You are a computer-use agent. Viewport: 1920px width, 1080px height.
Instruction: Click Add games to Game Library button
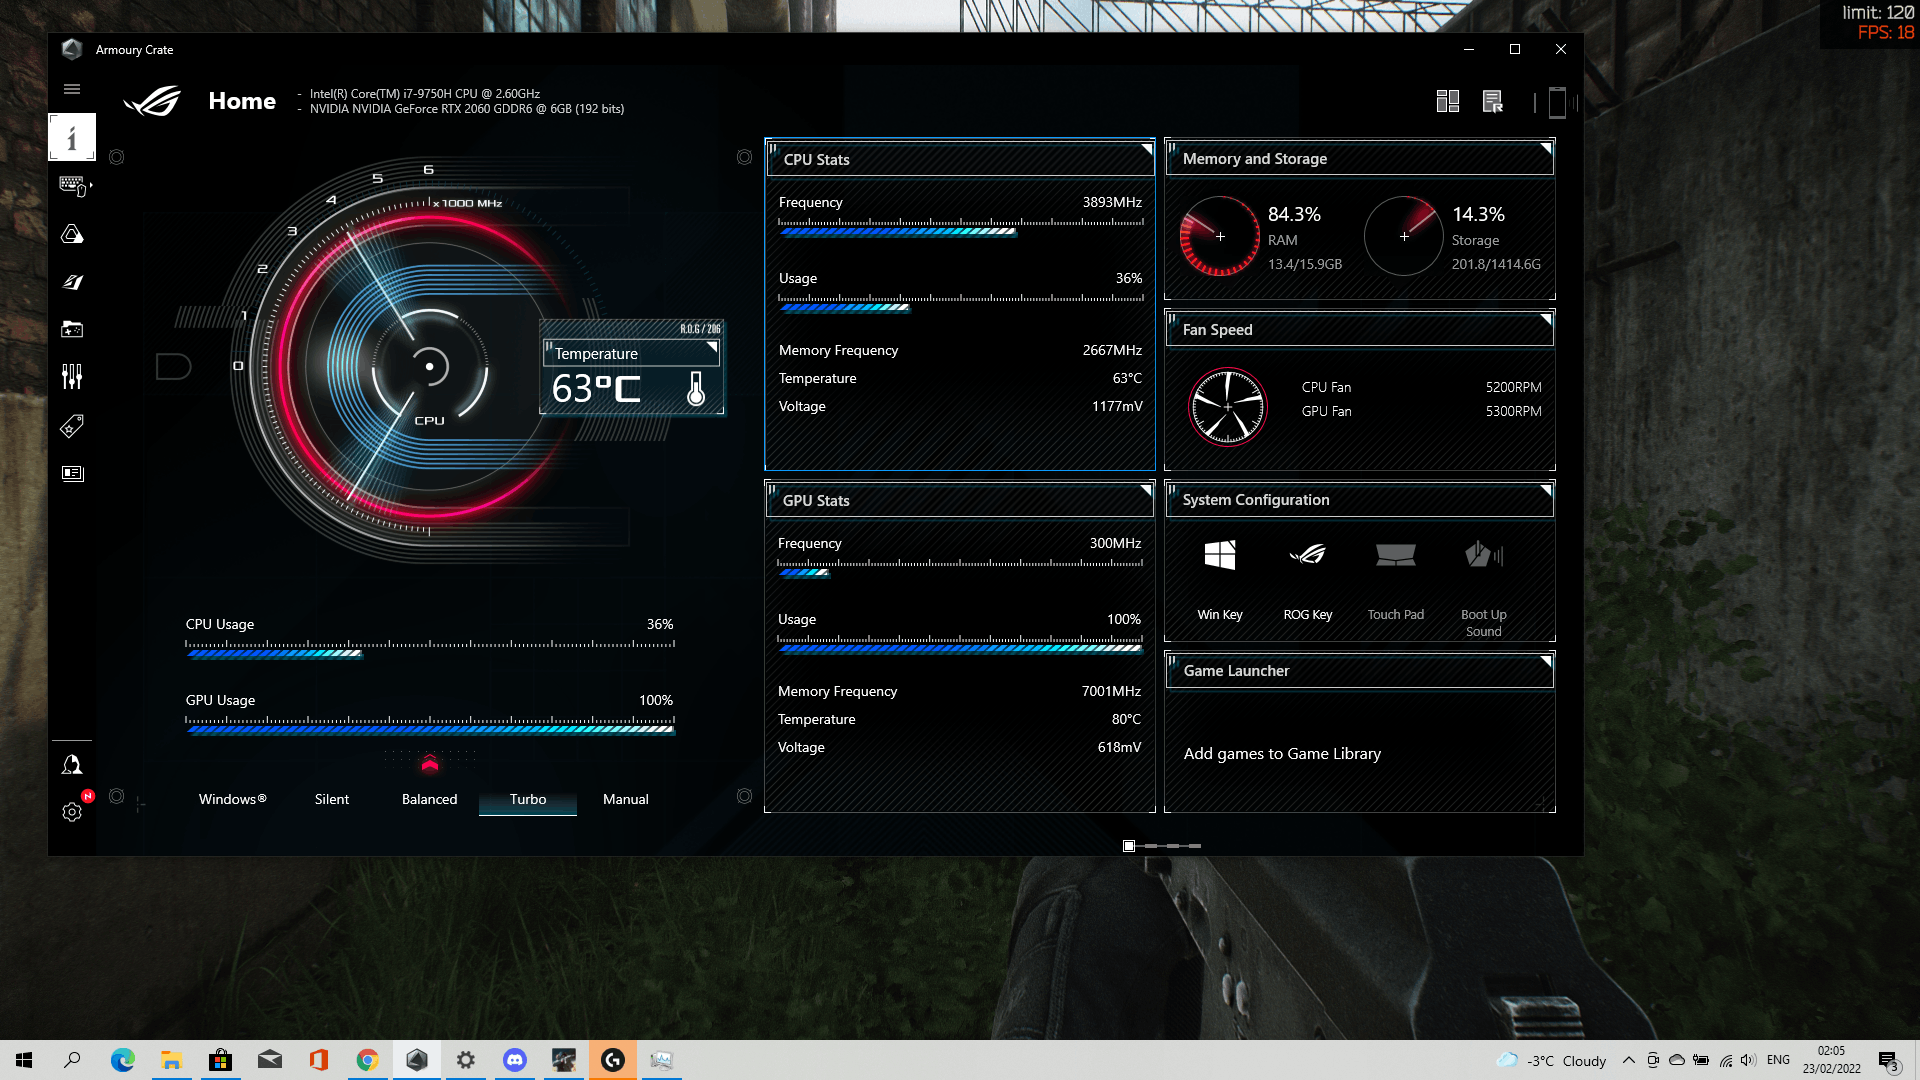(1282, 753)
